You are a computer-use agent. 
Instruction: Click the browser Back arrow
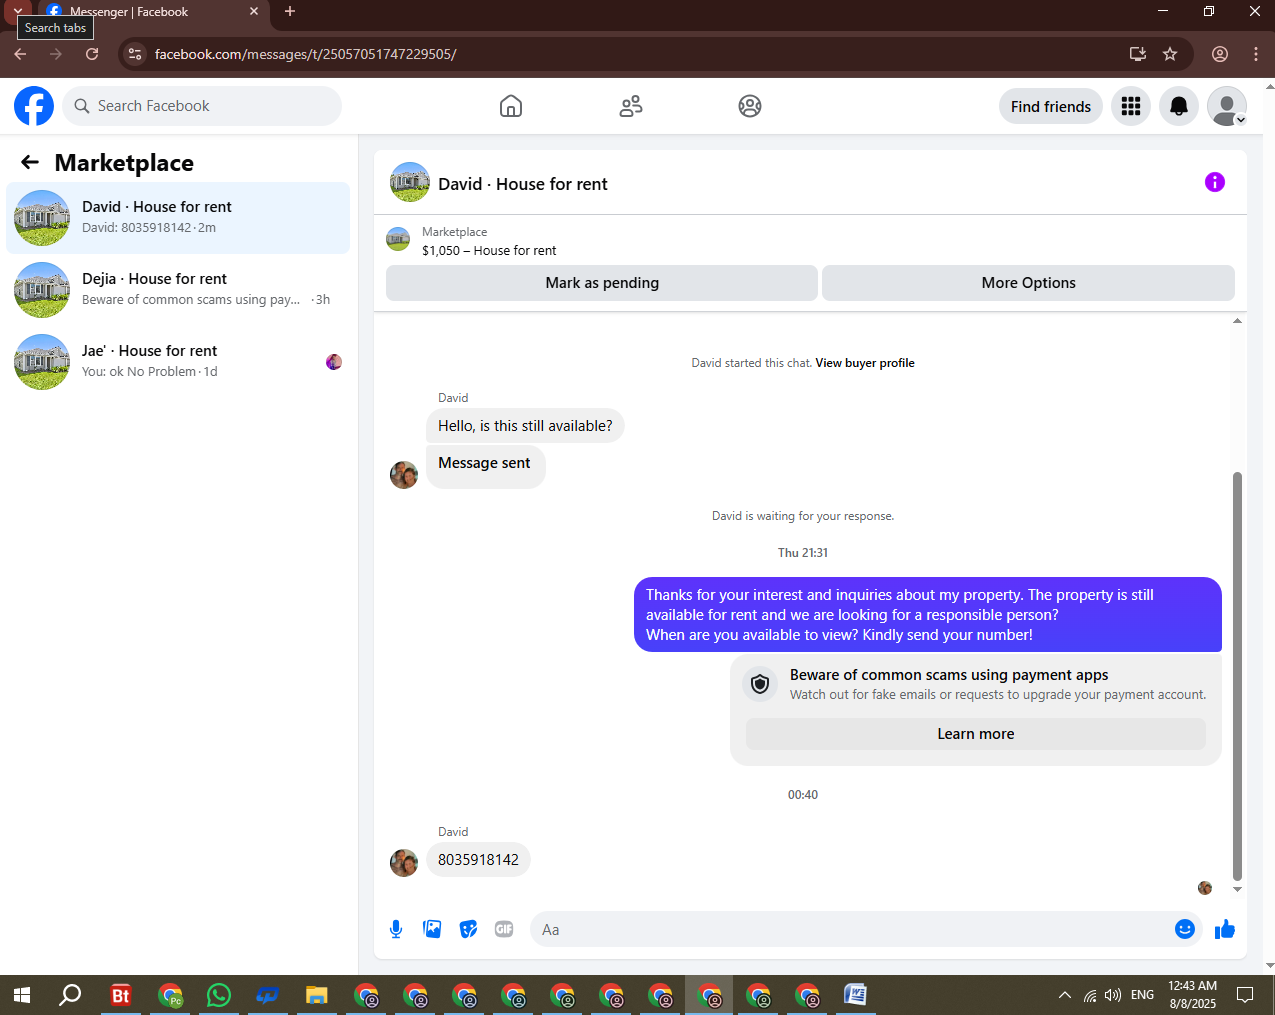tap(20, 54)
